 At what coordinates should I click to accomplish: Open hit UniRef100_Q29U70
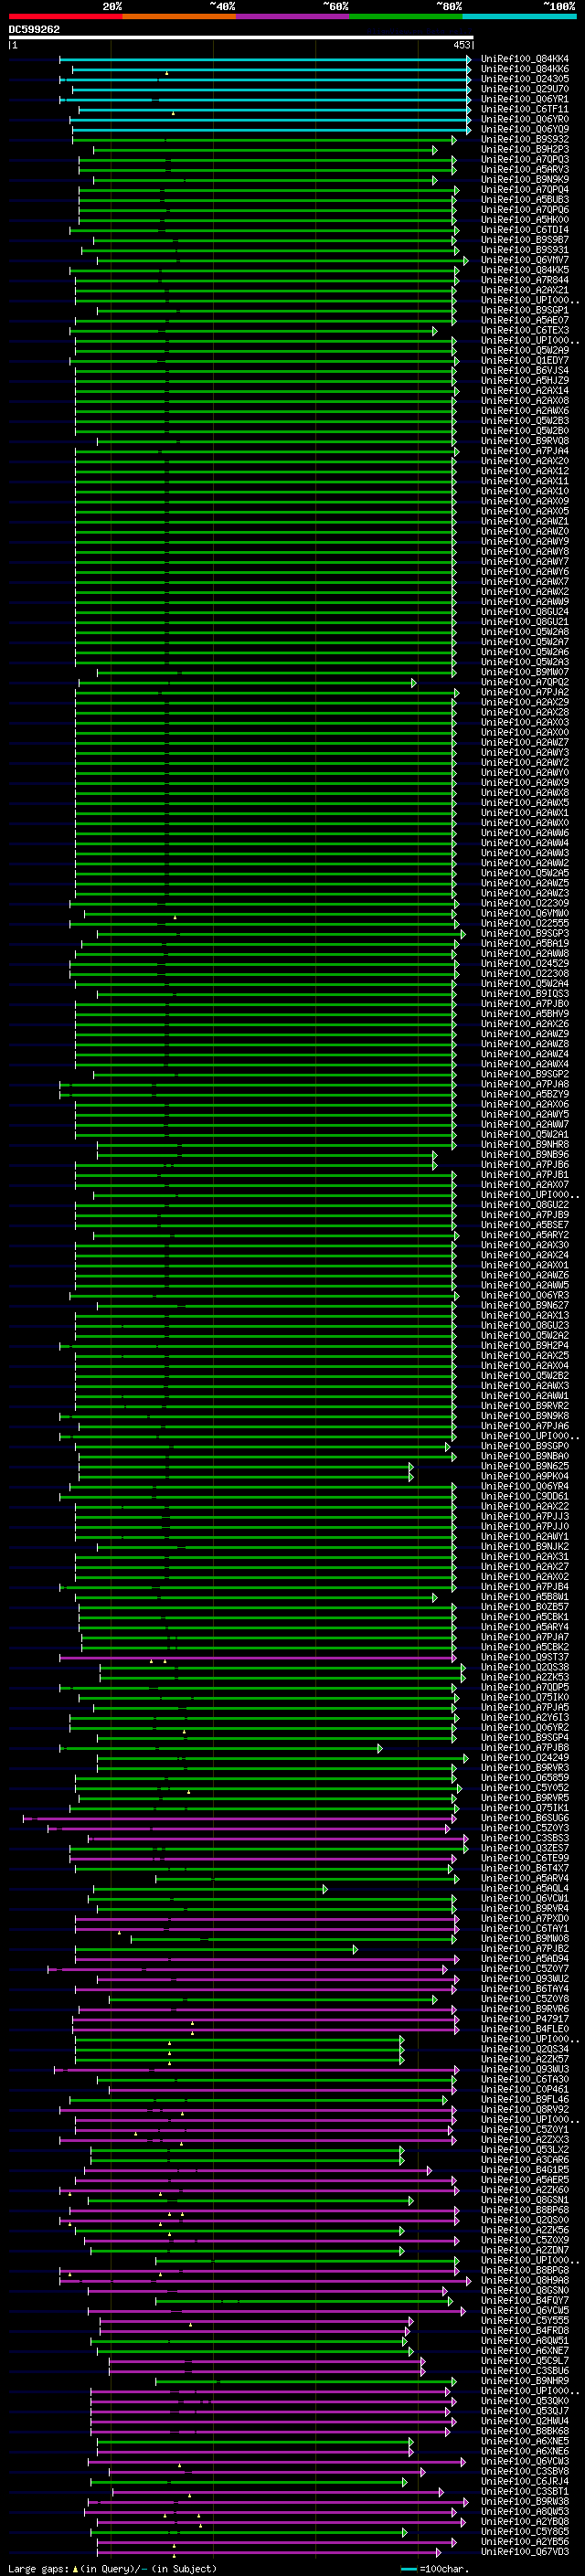pos(525,89)
